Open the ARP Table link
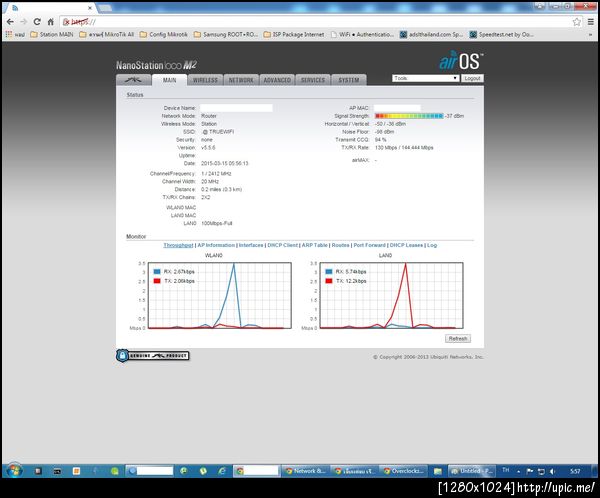 [315, 245]
